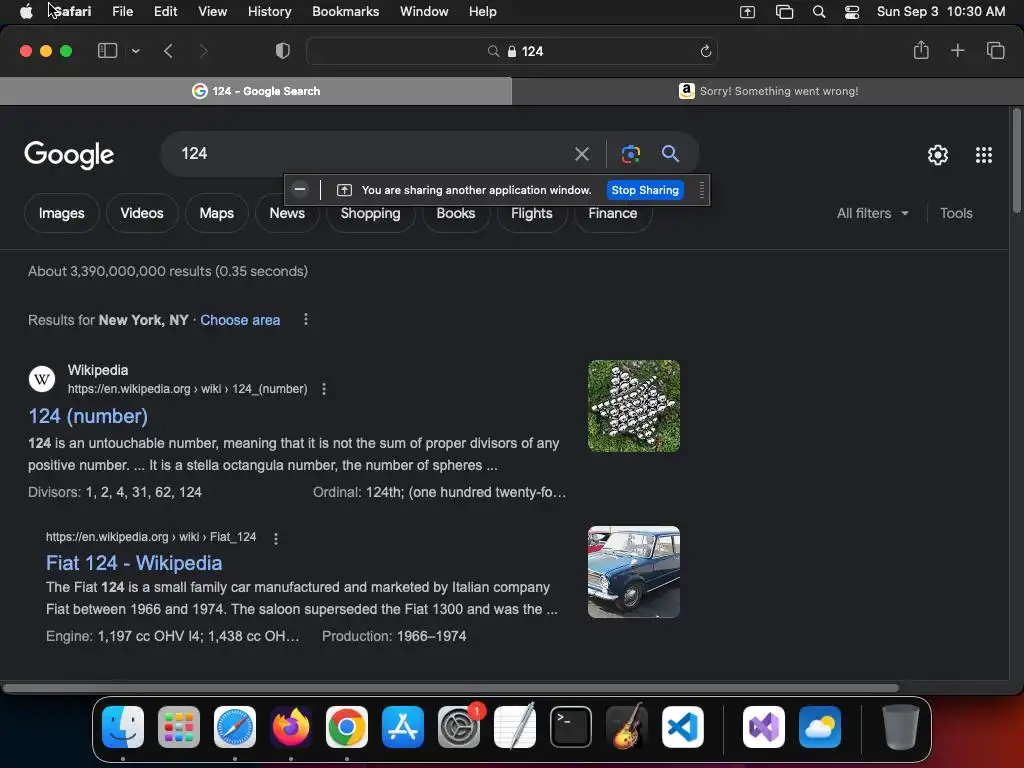
Task: Open the search Tools options
Action: [x=956, y=213]
